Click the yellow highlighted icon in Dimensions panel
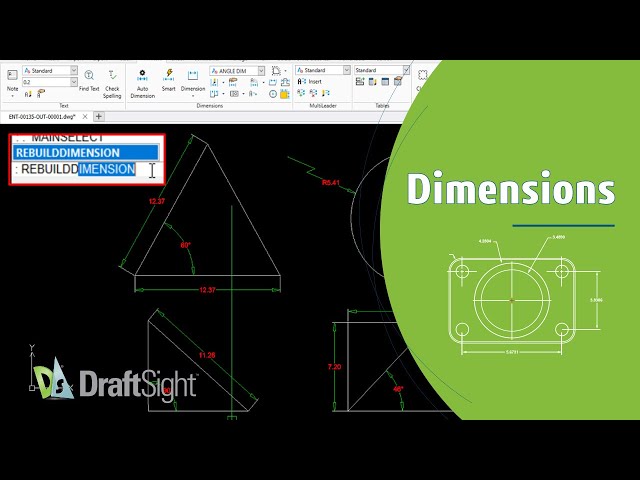Image resolution: width=640 pixels, height=480 pixels. coord(285,94)
